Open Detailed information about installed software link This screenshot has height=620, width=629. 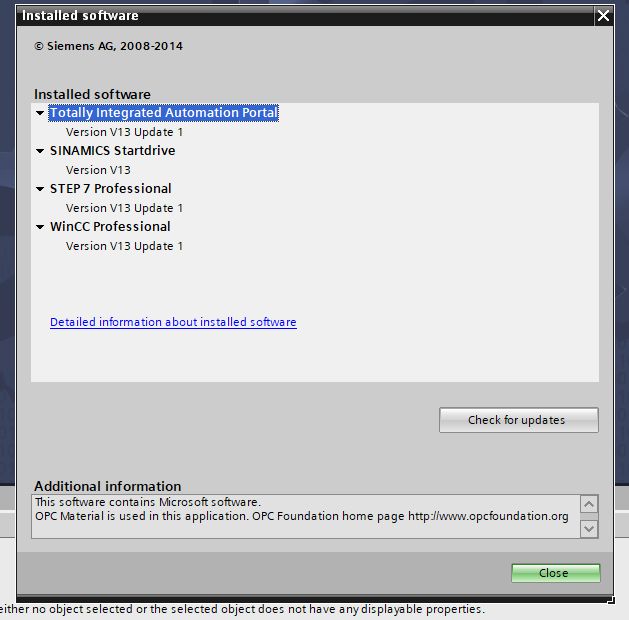[173, 322]
